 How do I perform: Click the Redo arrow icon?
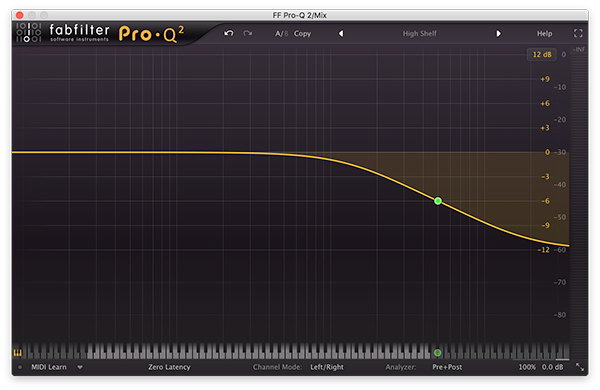tap(248, 33)
